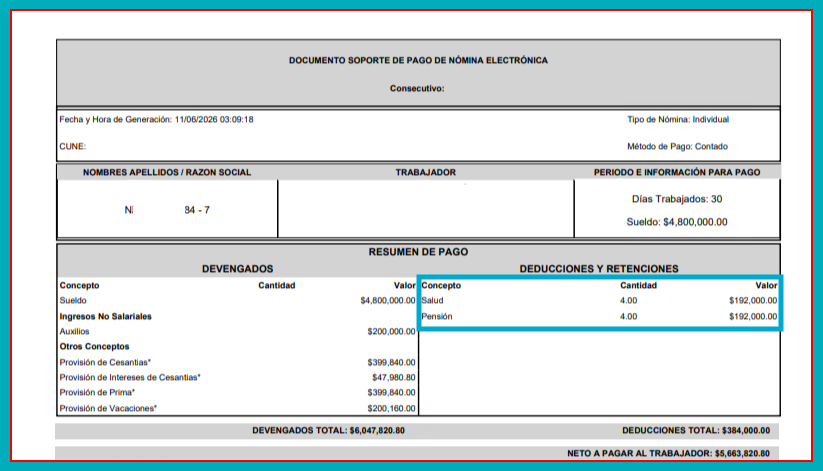Click 'Sueldo: $4,800,000.00' in period box

point(677,222)
